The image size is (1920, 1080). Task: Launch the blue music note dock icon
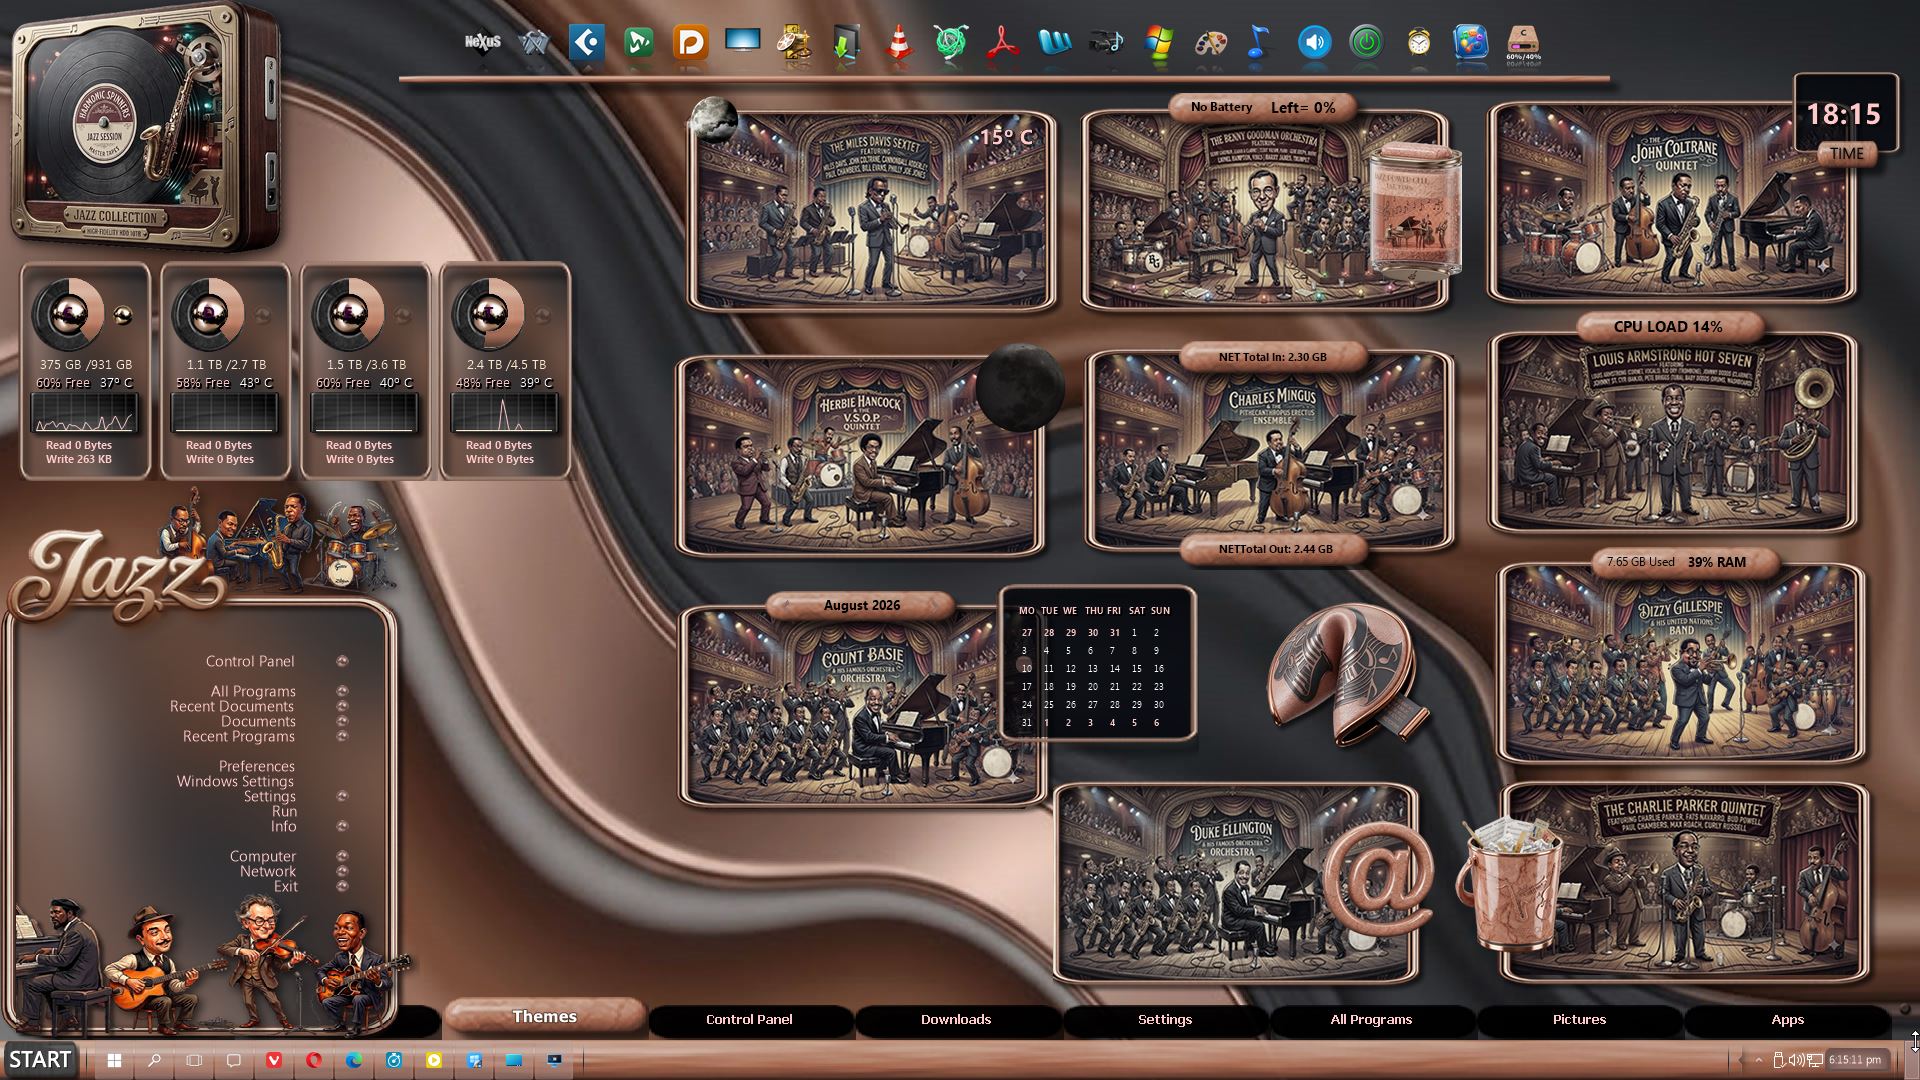[x=1259, y=43]
